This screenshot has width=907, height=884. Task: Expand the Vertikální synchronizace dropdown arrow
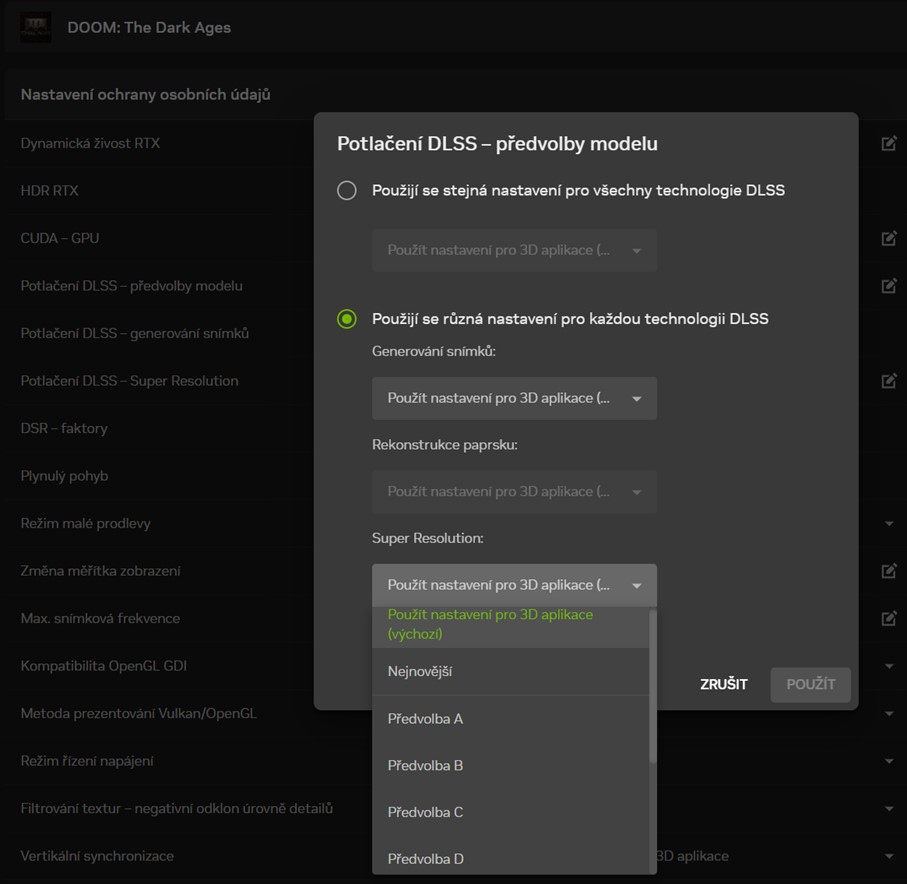point(889,856)
